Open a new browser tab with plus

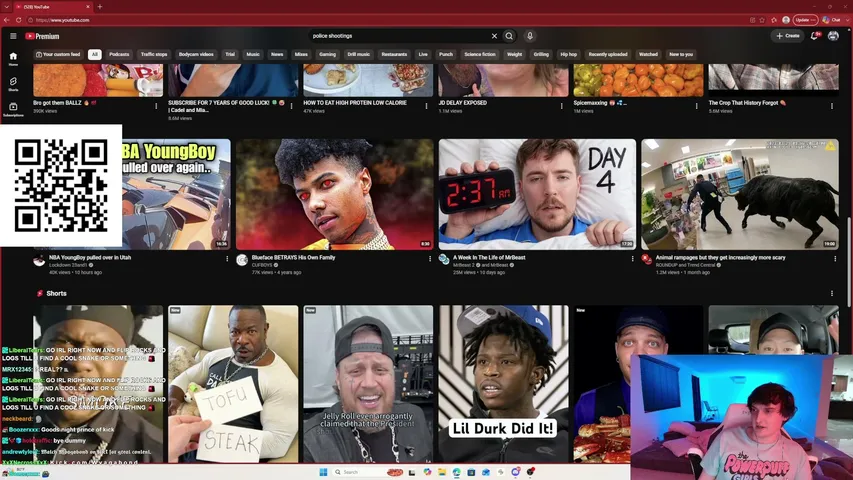(100, 7)
